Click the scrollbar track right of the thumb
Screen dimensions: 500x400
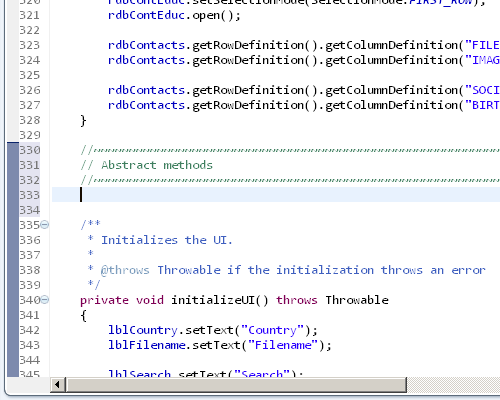pyautogui.click(x=453, y=385)
